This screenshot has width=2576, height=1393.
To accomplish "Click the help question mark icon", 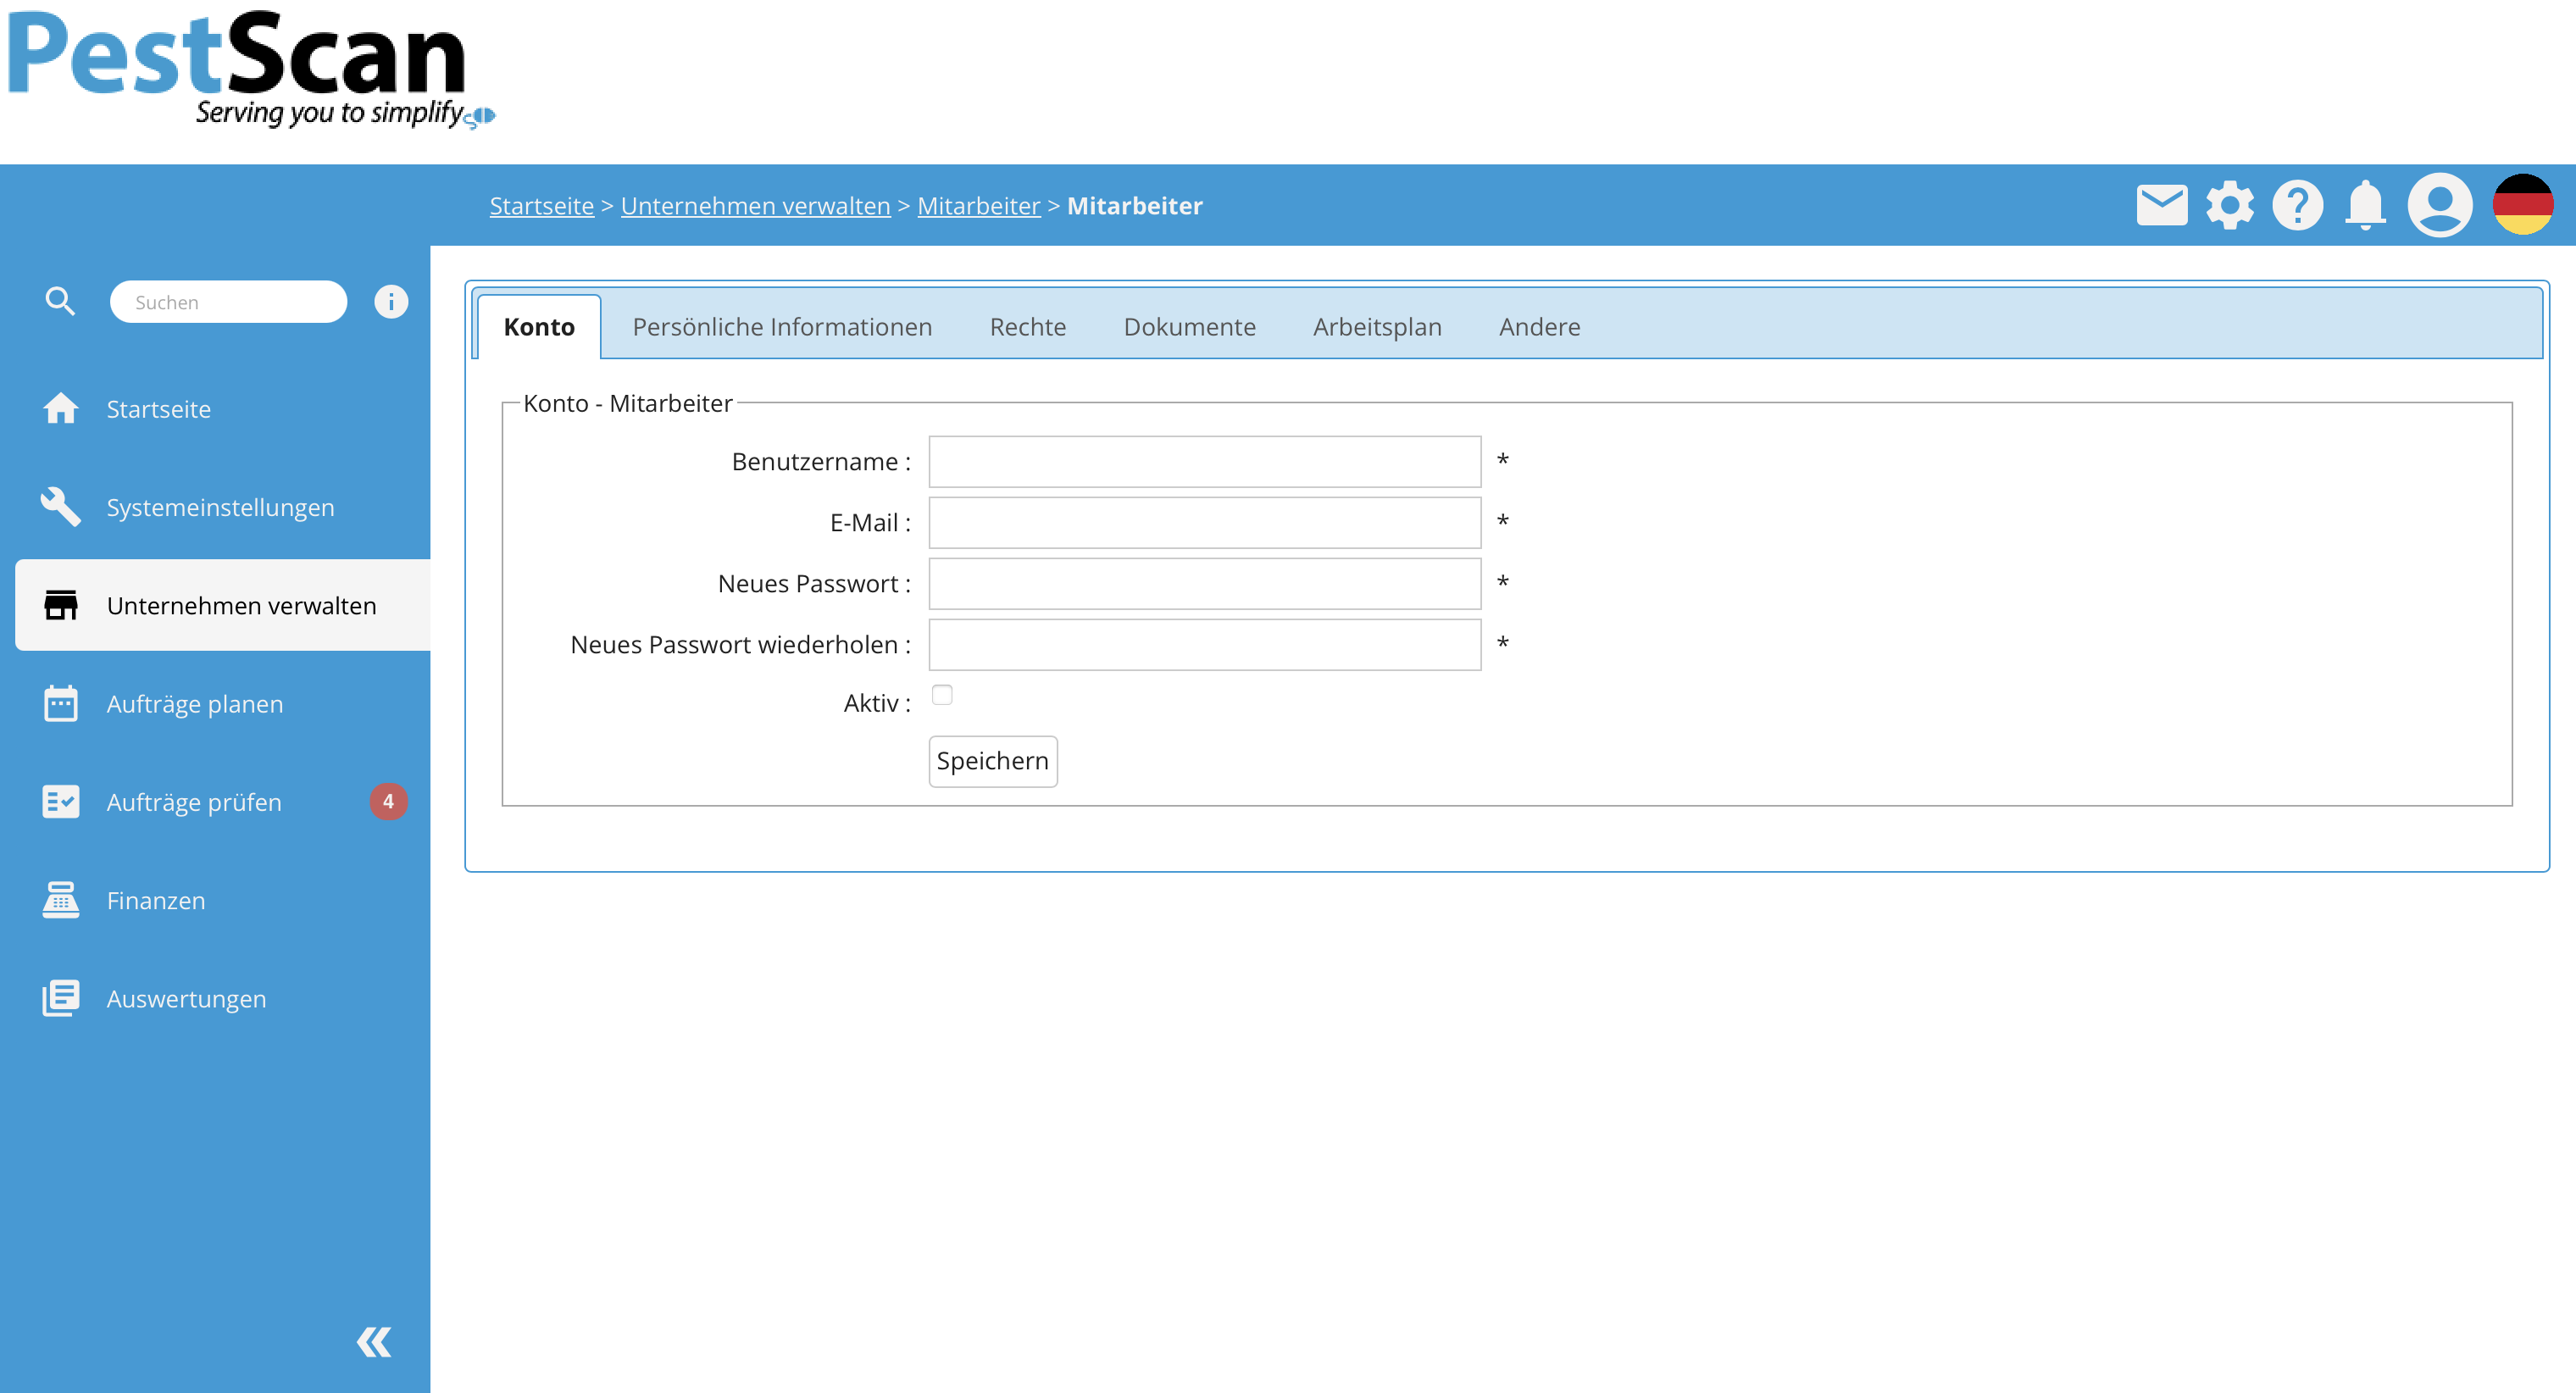I will click(x=2297, y=205).
